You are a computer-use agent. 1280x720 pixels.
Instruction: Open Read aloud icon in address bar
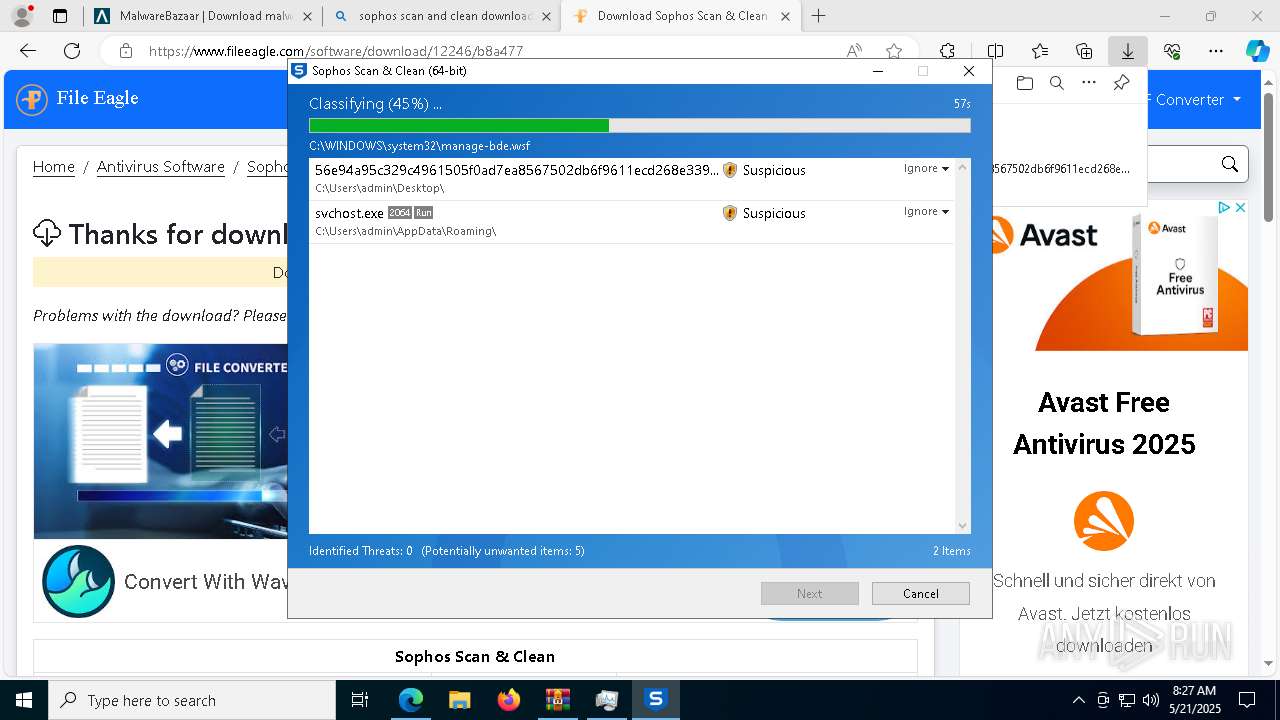854,51
